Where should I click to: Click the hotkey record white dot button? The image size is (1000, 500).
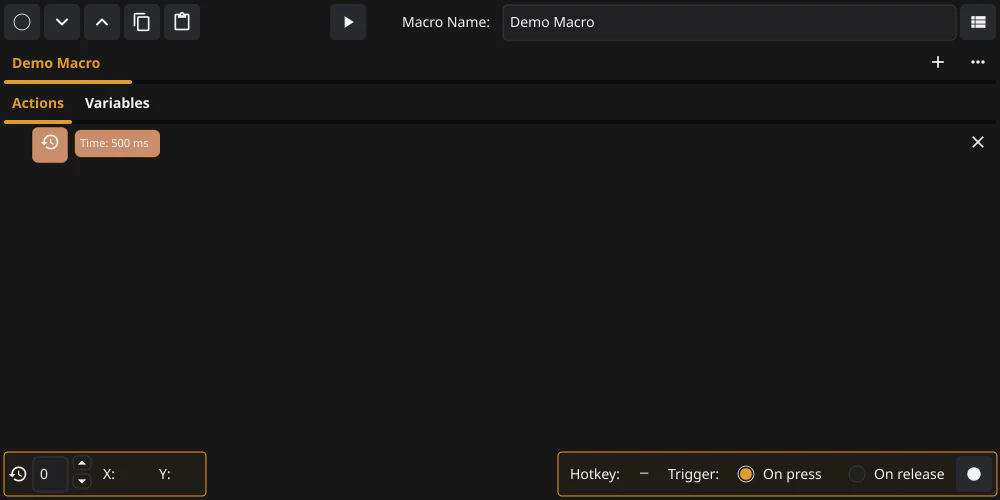tap(974, 474)
